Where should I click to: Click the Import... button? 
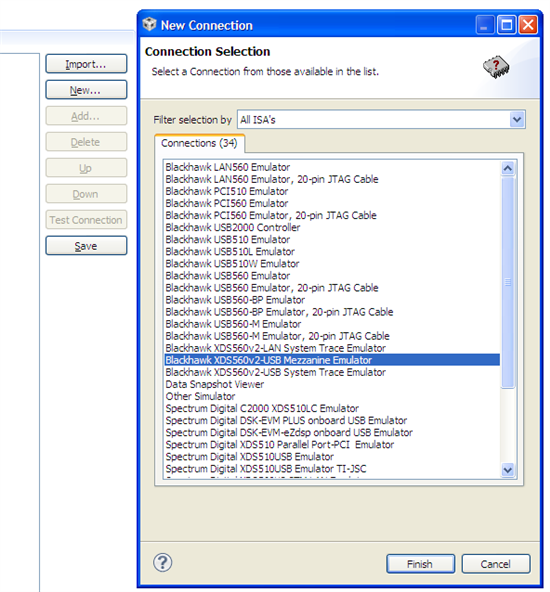(x=86, y=64)
